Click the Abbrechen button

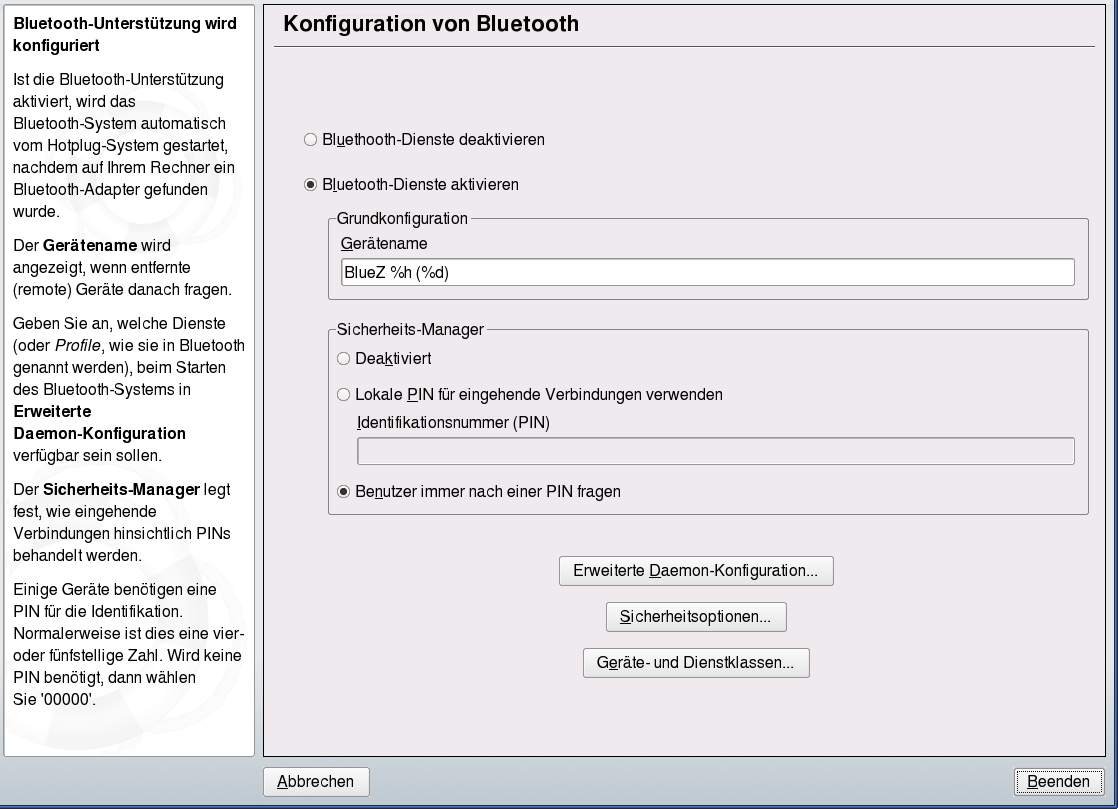click(316, 782)
